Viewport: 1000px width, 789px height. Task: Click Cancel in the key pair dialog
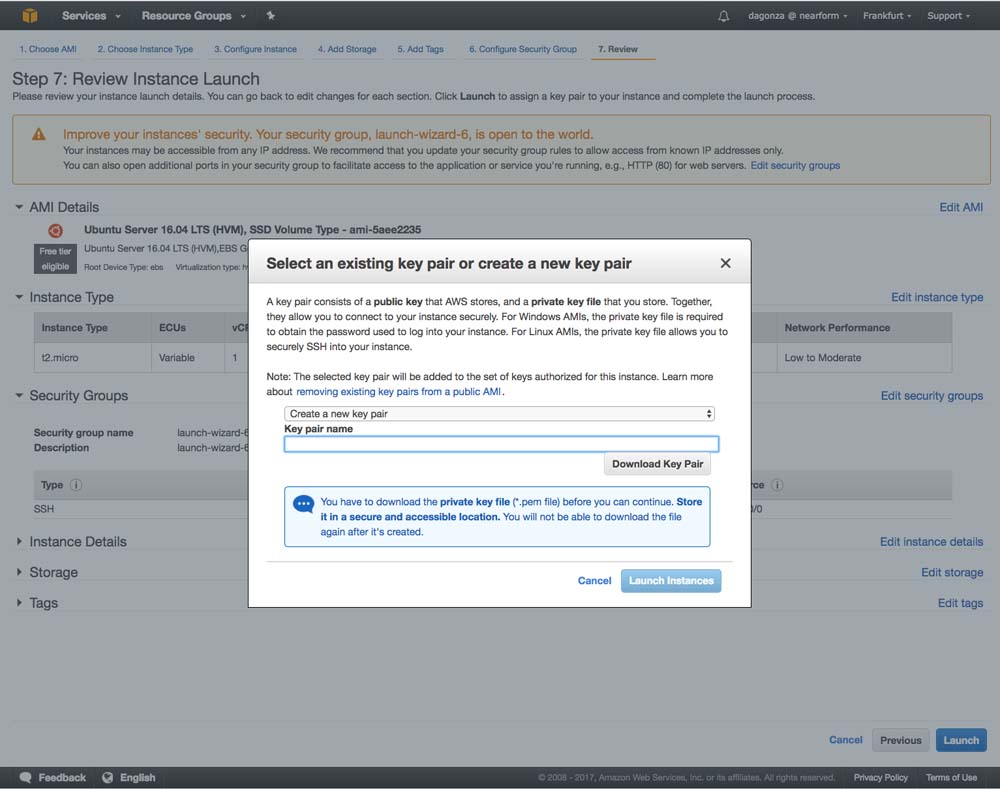pyautogui.click(x=594, y=580)
